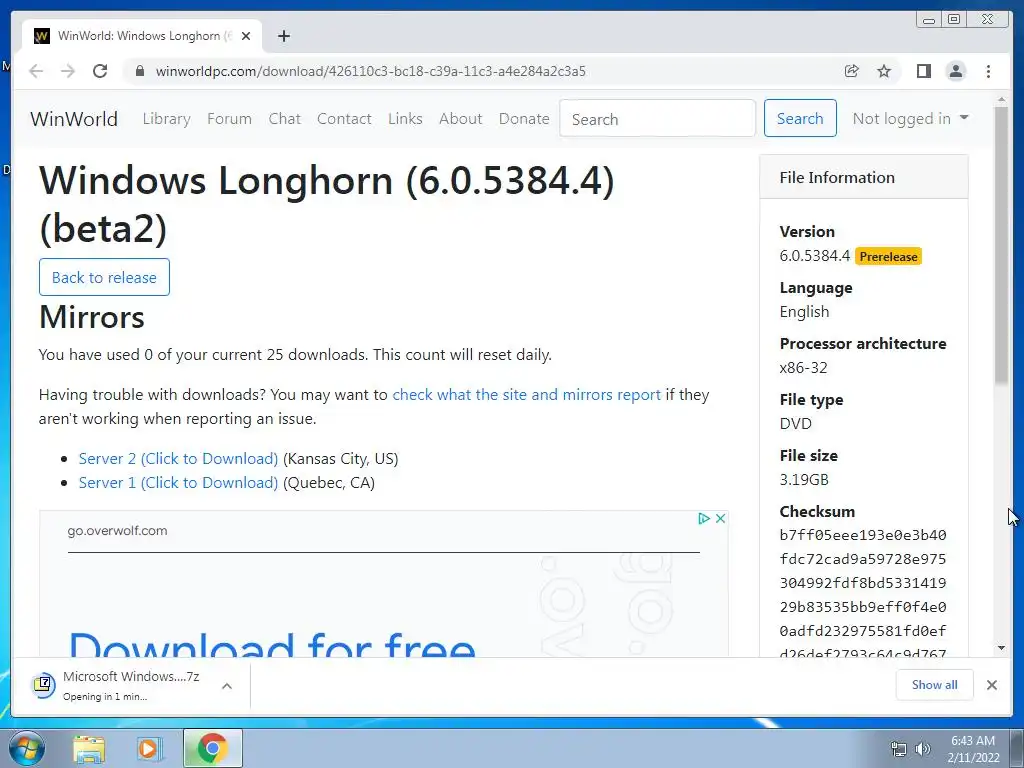Screen dimensions: 1024x768
Task: Click the Prerelease badge
Action: pos(888,257)
